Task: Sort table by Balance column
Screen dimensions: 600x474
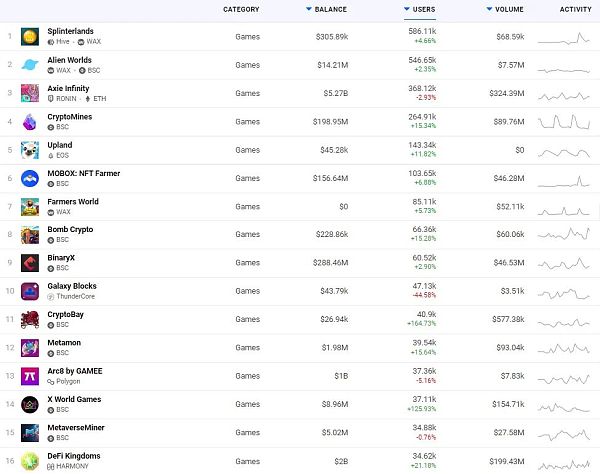Action: (x=330, y=10)
